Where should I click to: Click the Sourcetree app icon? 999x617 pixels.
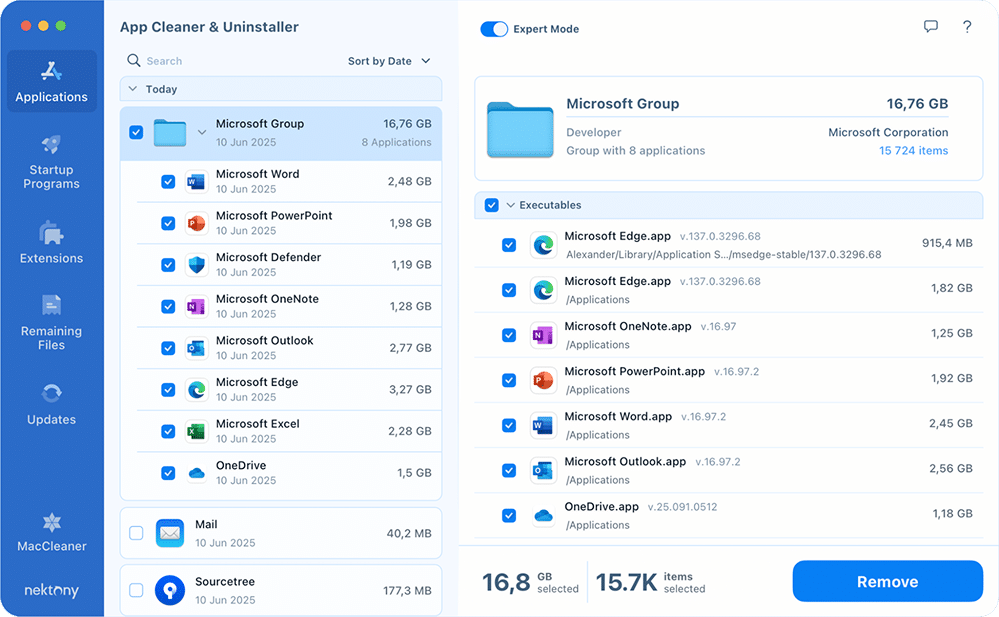click(x=169, y=591)
